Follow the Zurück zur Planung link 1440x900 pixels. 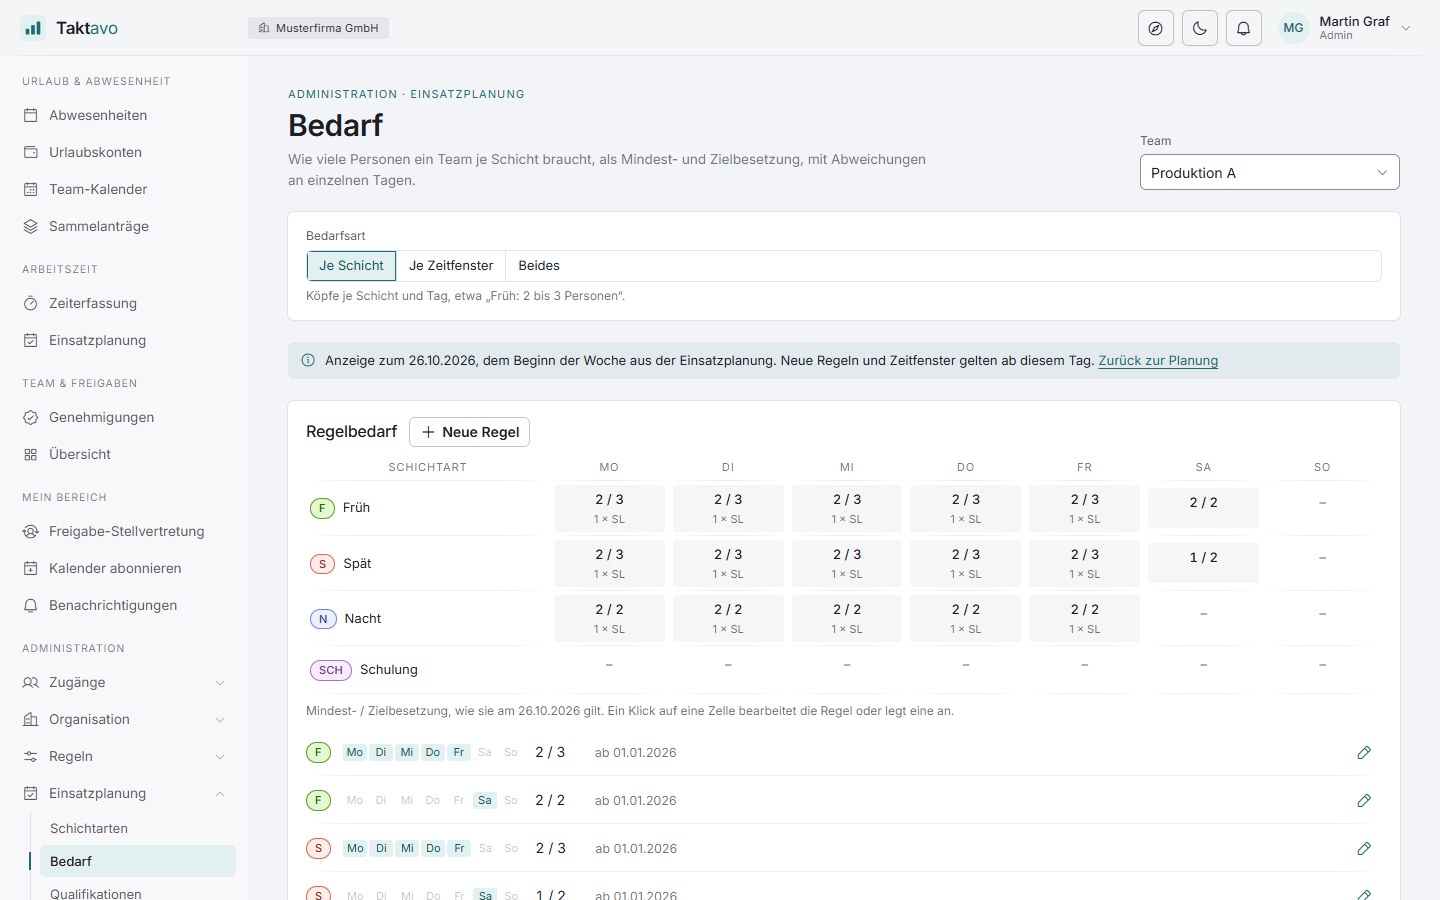click(1158, 361)
